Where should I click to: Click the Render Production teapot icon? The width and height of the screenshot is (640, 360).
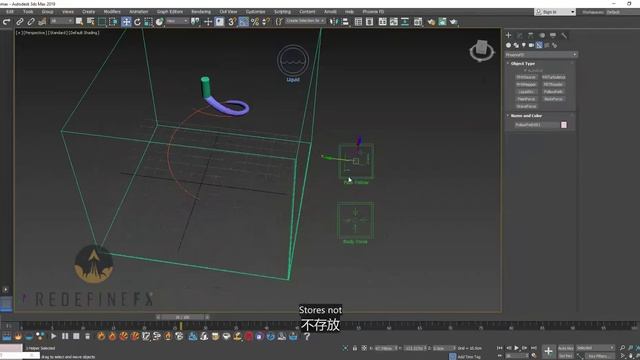click(453, 22)
